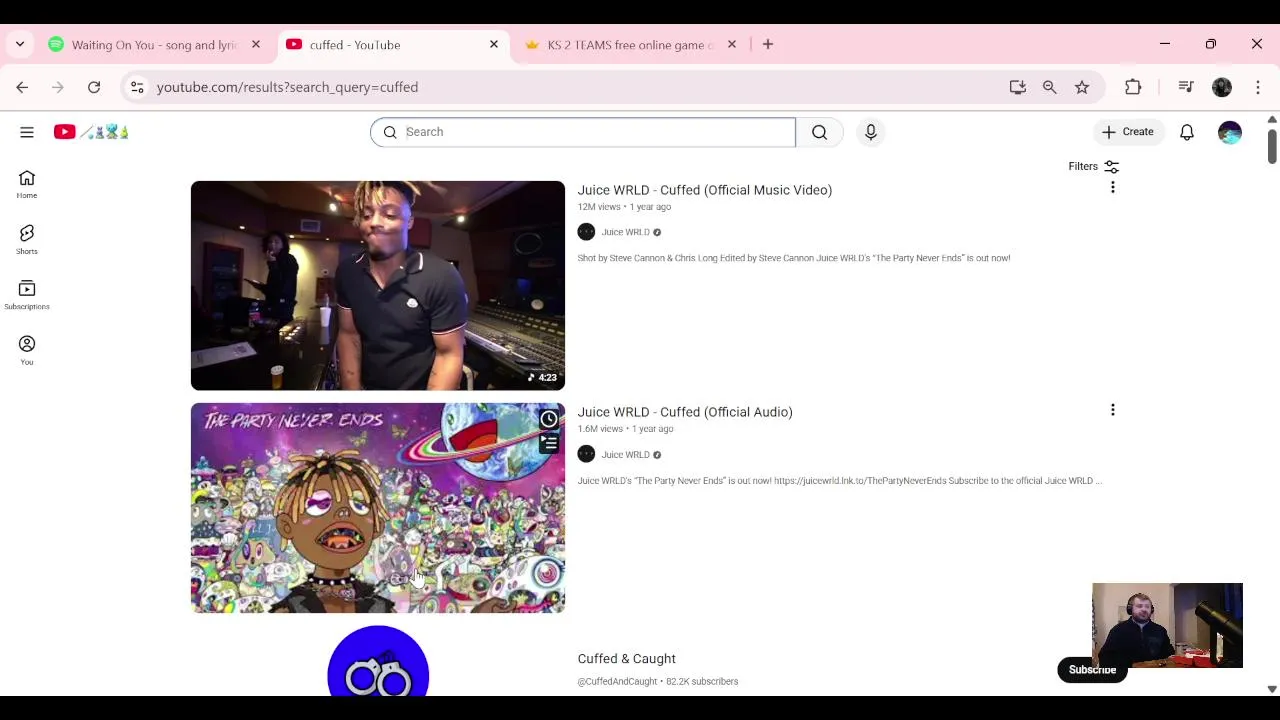Switch to KS 2 TEAMS game tab
This screenshot has width=1280, height=720.
tap(630, 45)
